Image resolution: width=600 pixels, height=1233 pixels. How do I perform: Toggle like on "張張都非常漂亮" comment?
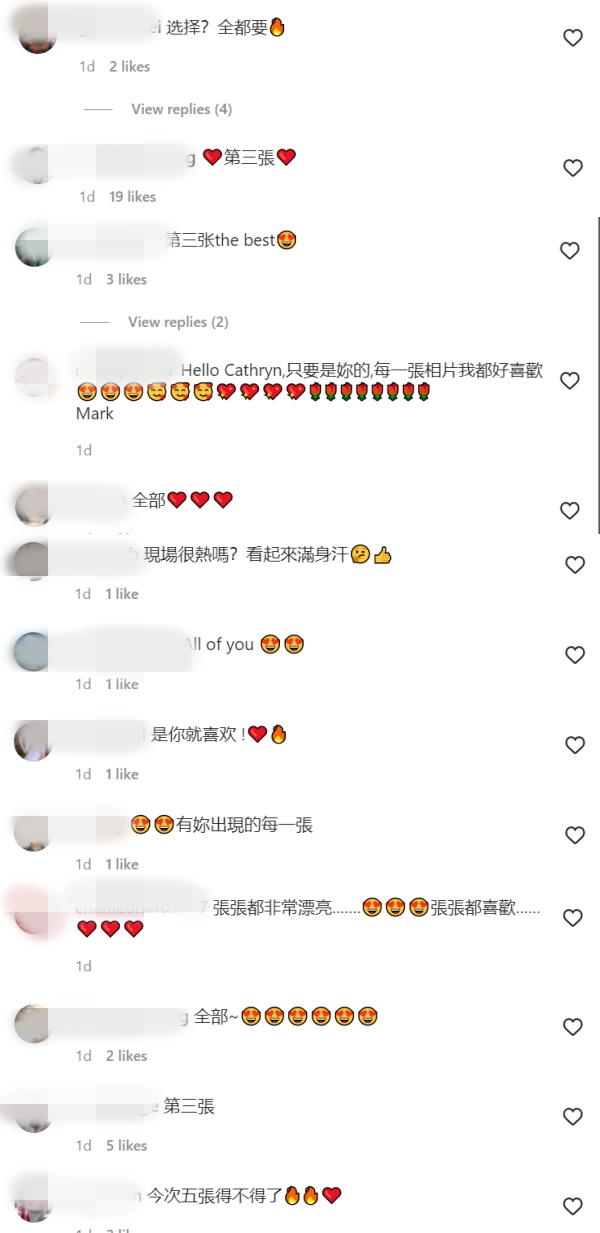573,918
